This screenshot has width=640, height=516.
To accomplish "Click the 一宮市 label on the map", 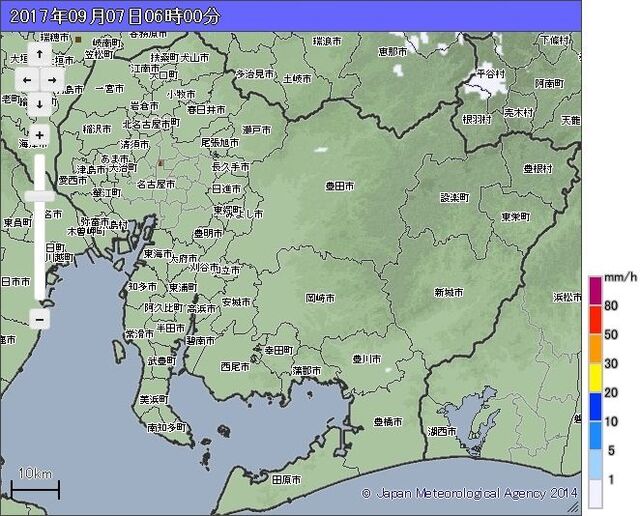I will point(109,89).
